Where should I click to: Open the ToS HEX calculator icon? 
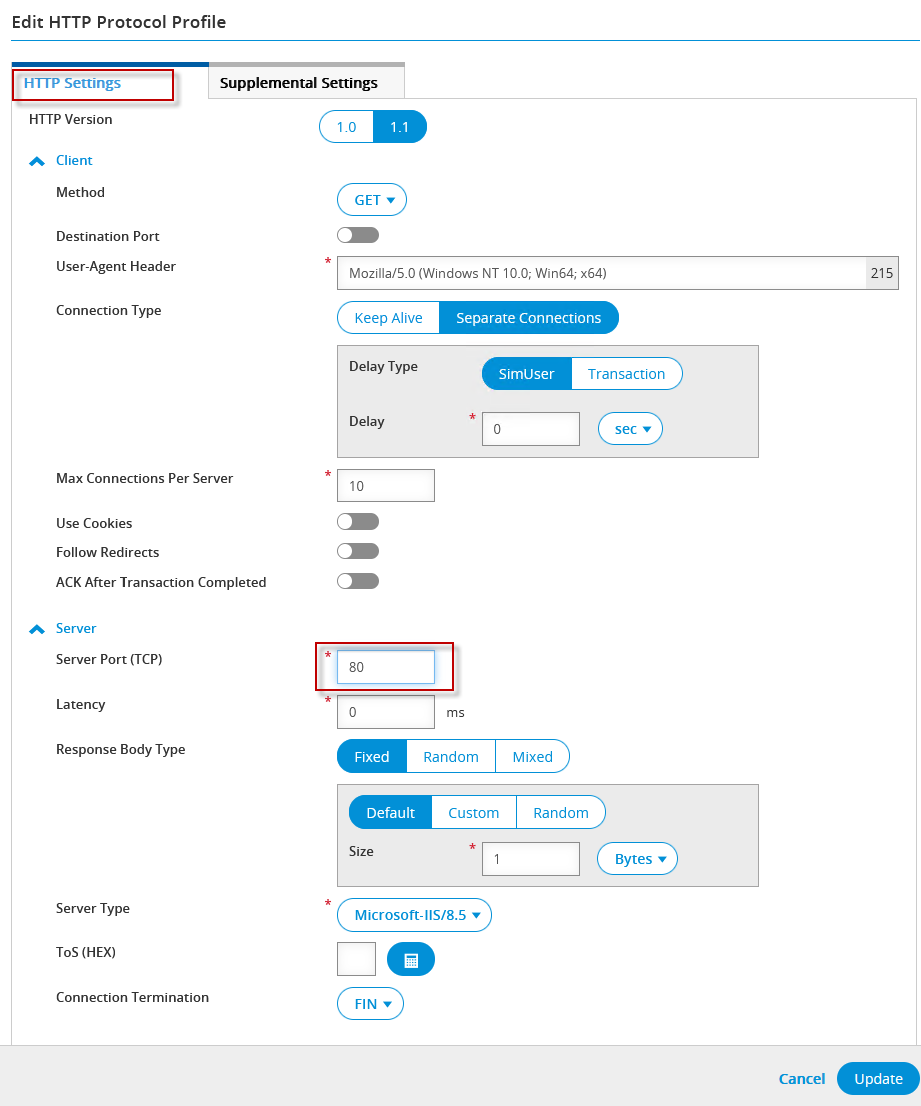410,960
